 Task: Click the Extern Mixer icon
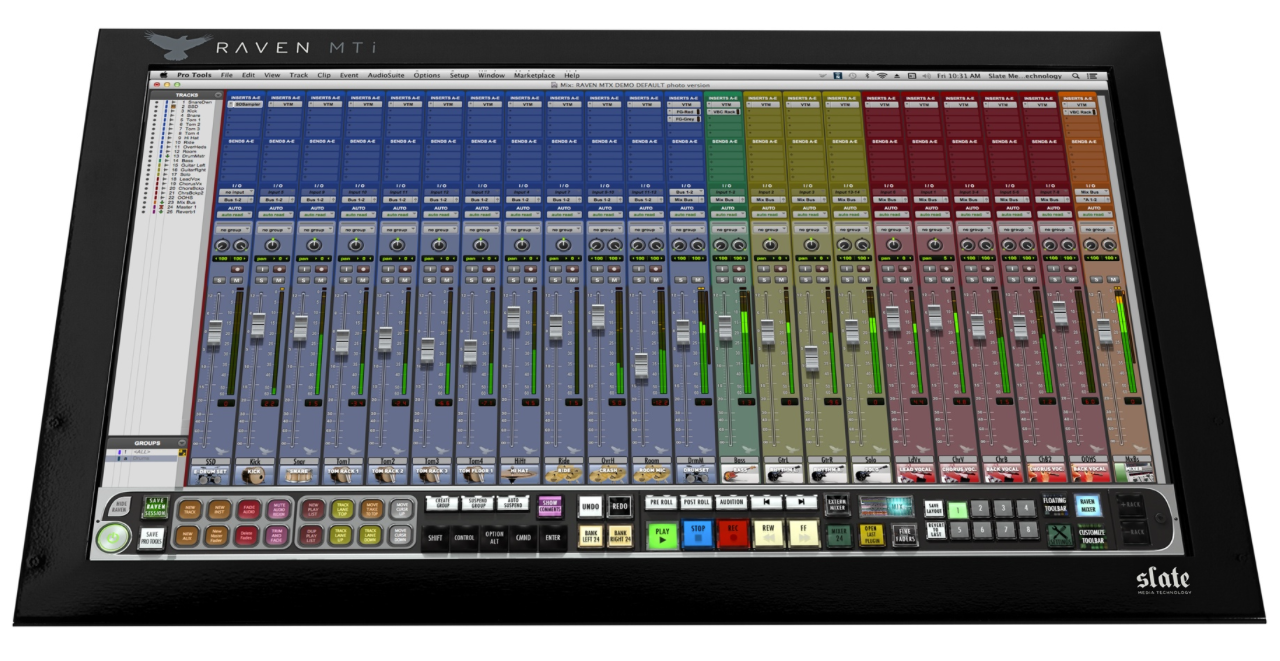837,505
